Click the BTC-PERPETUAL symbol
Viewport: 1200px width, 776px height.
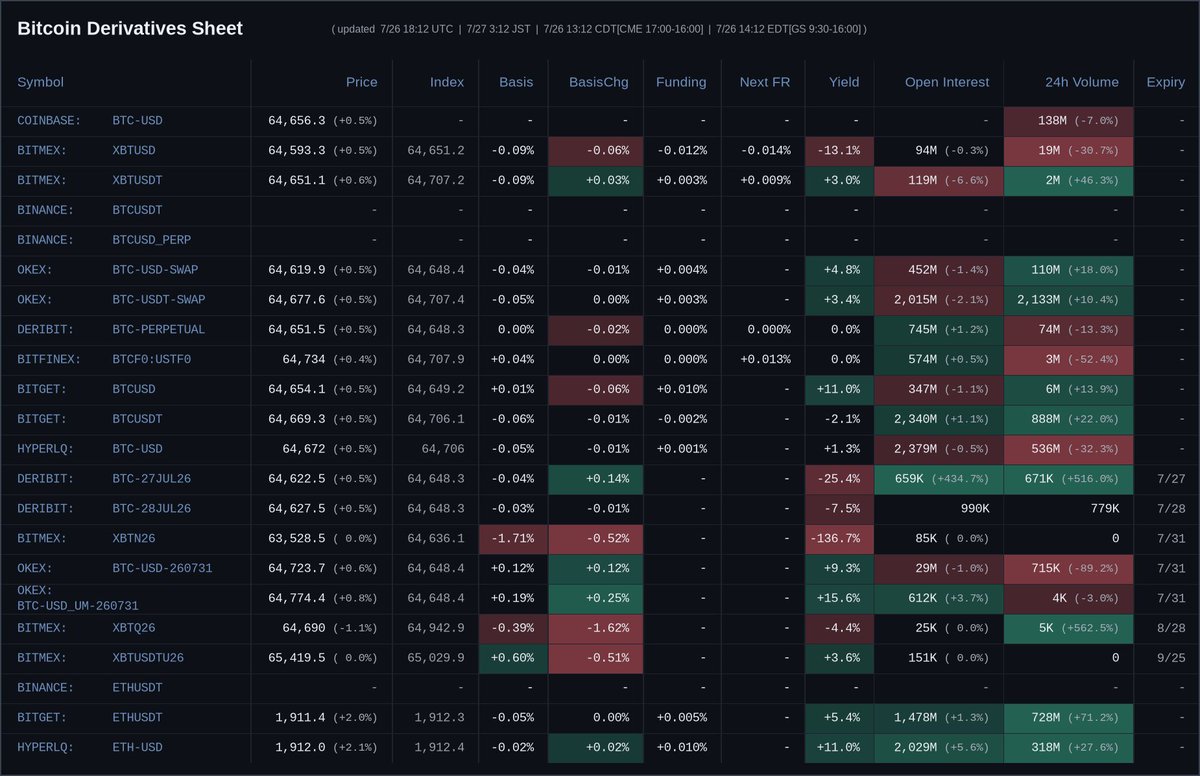tap(159, 330)
